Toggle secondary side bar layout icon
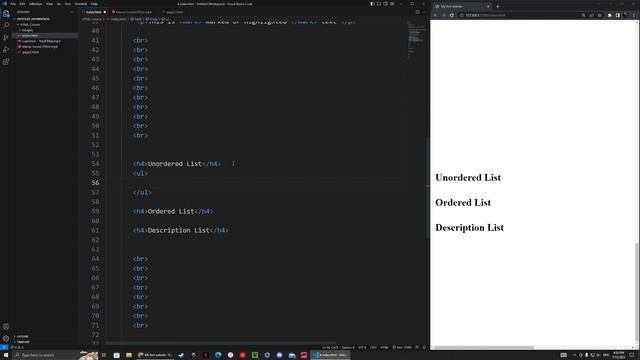 (x=385, y=4)
